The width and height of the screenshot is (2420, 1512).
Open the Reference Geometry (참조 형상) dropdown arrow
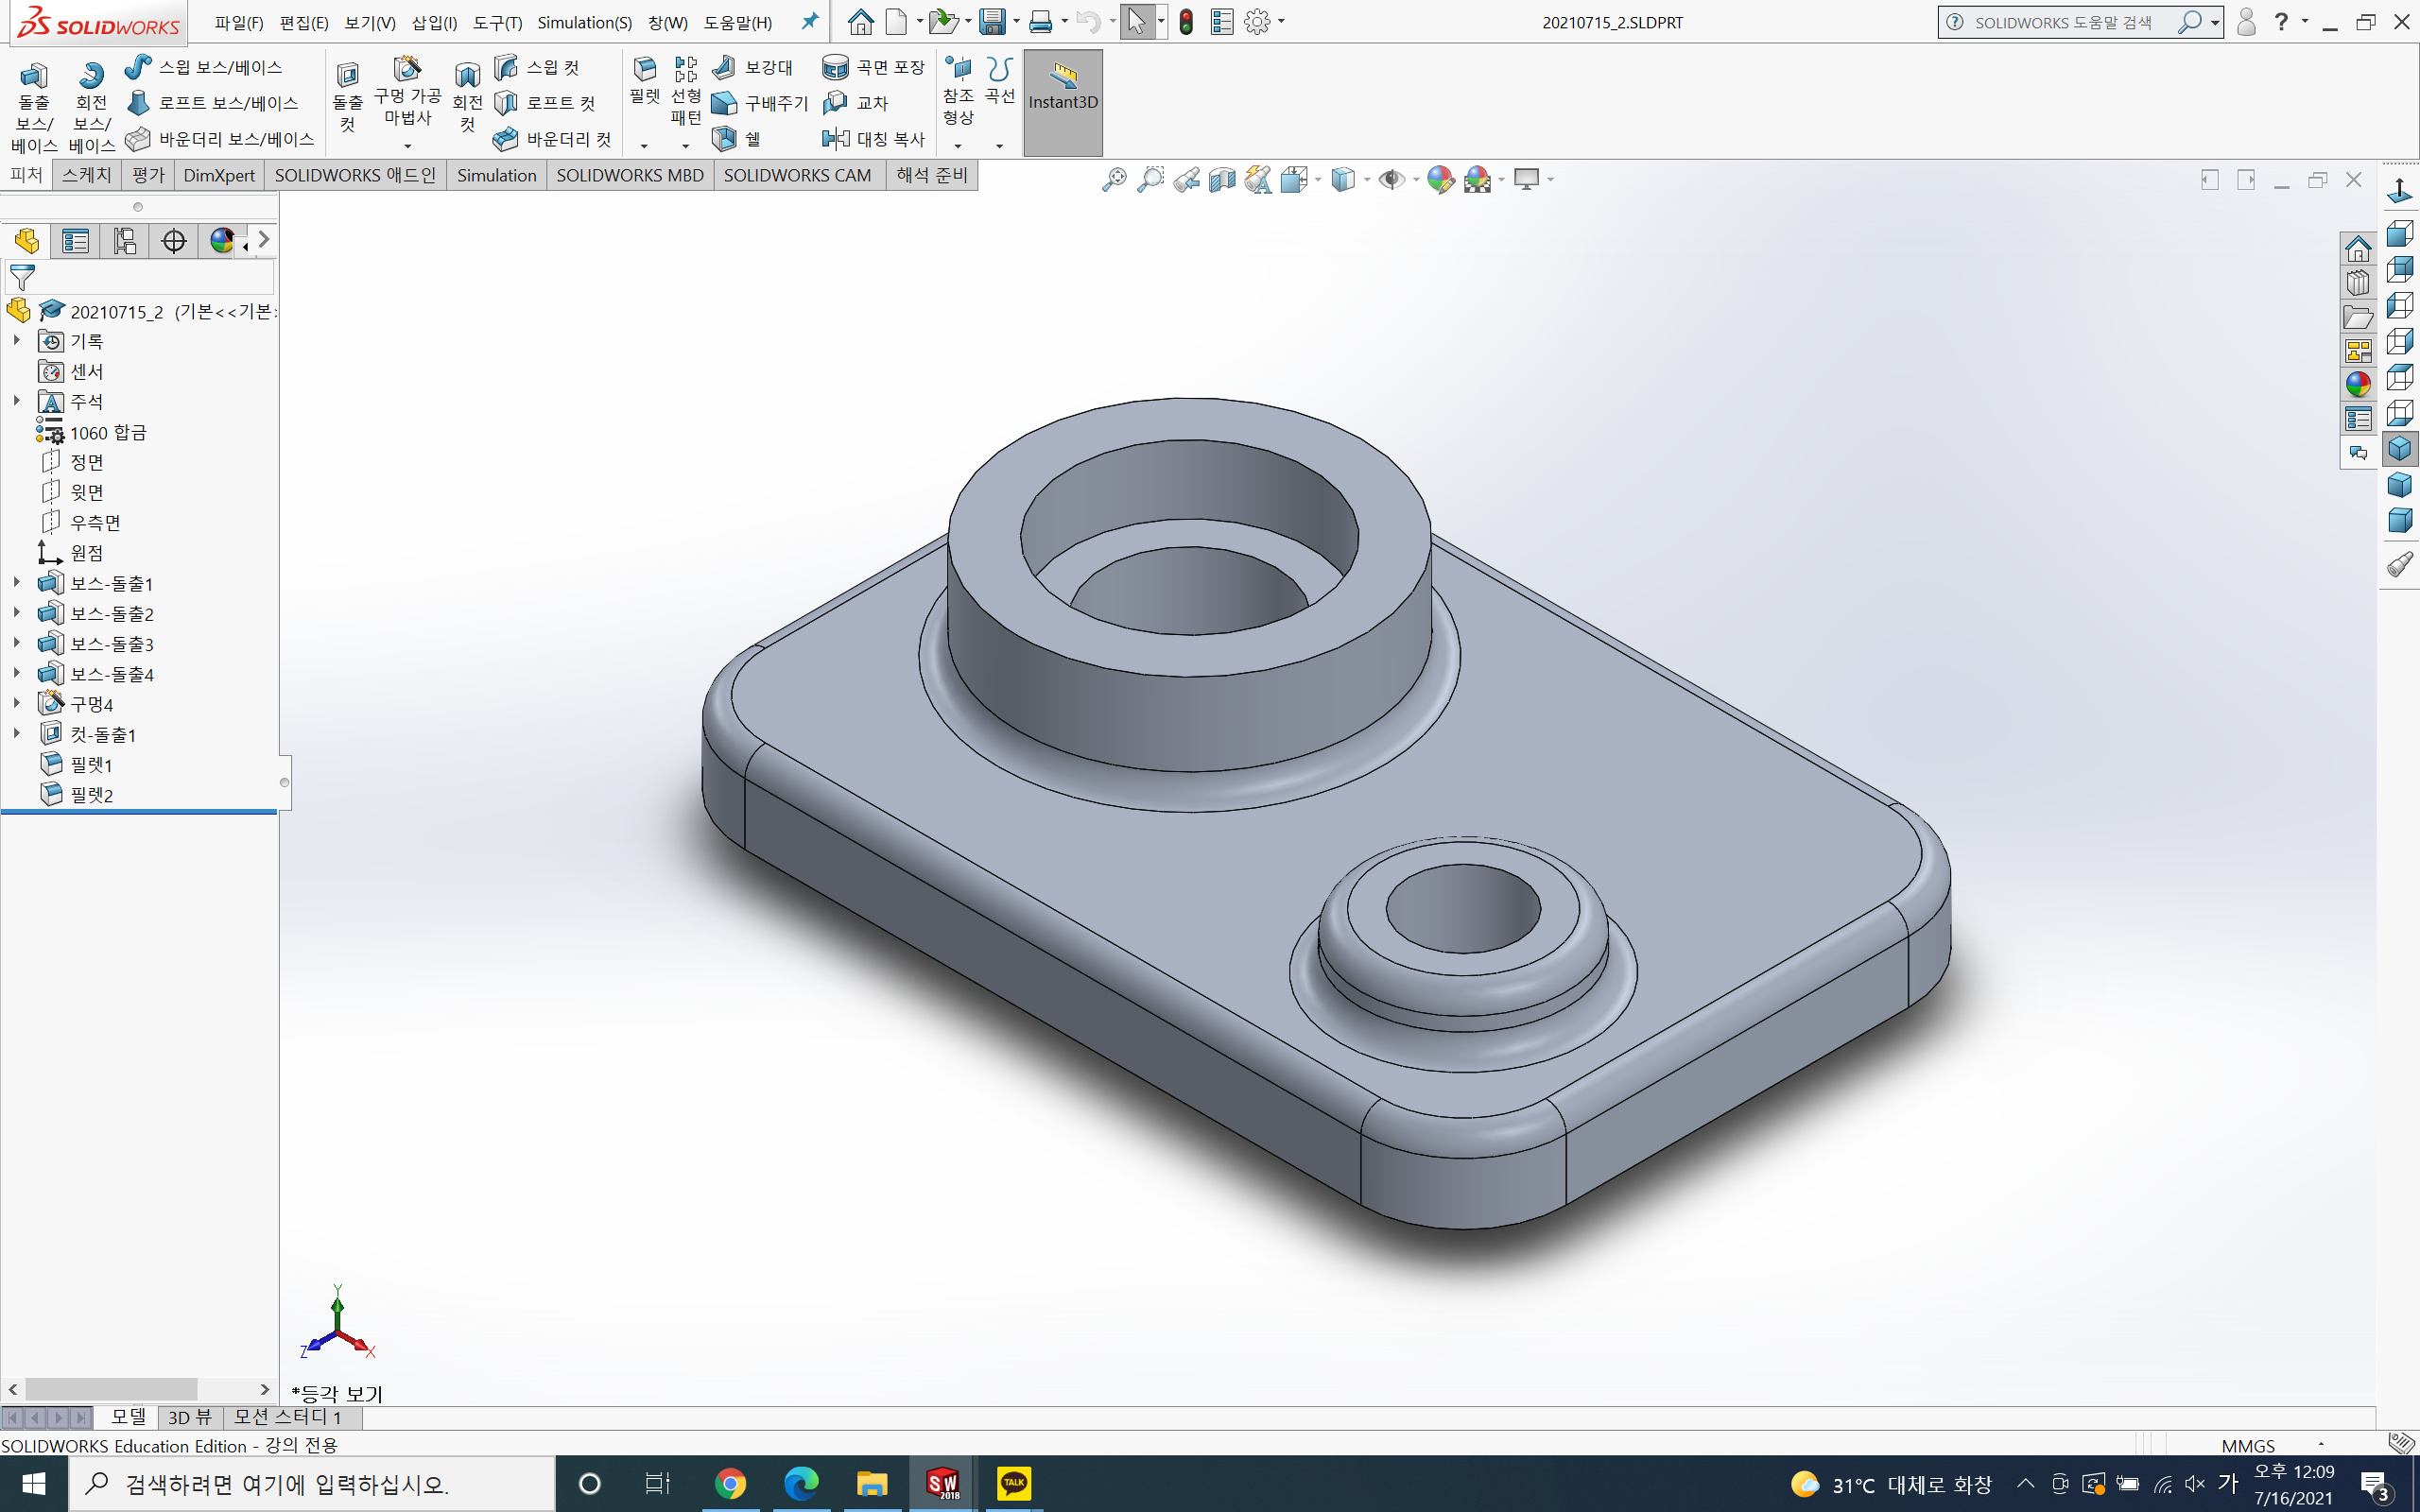click(958, 146)
